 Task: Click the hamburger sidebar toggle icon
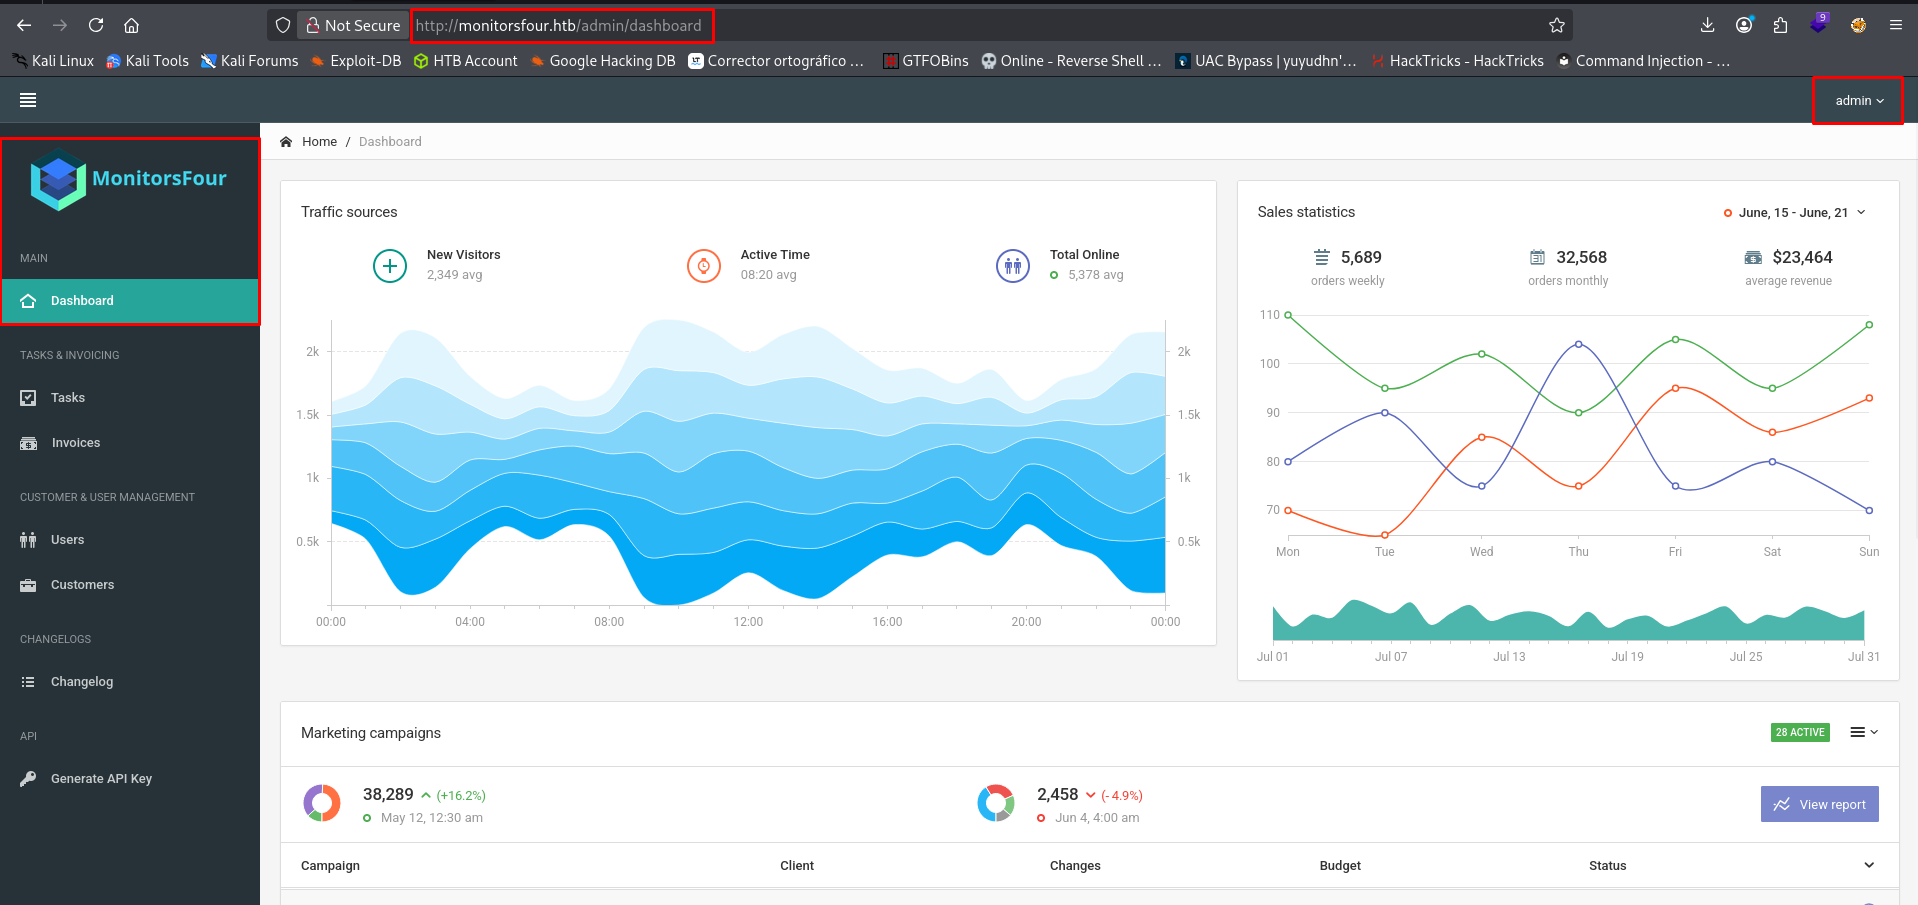[28, 100]
